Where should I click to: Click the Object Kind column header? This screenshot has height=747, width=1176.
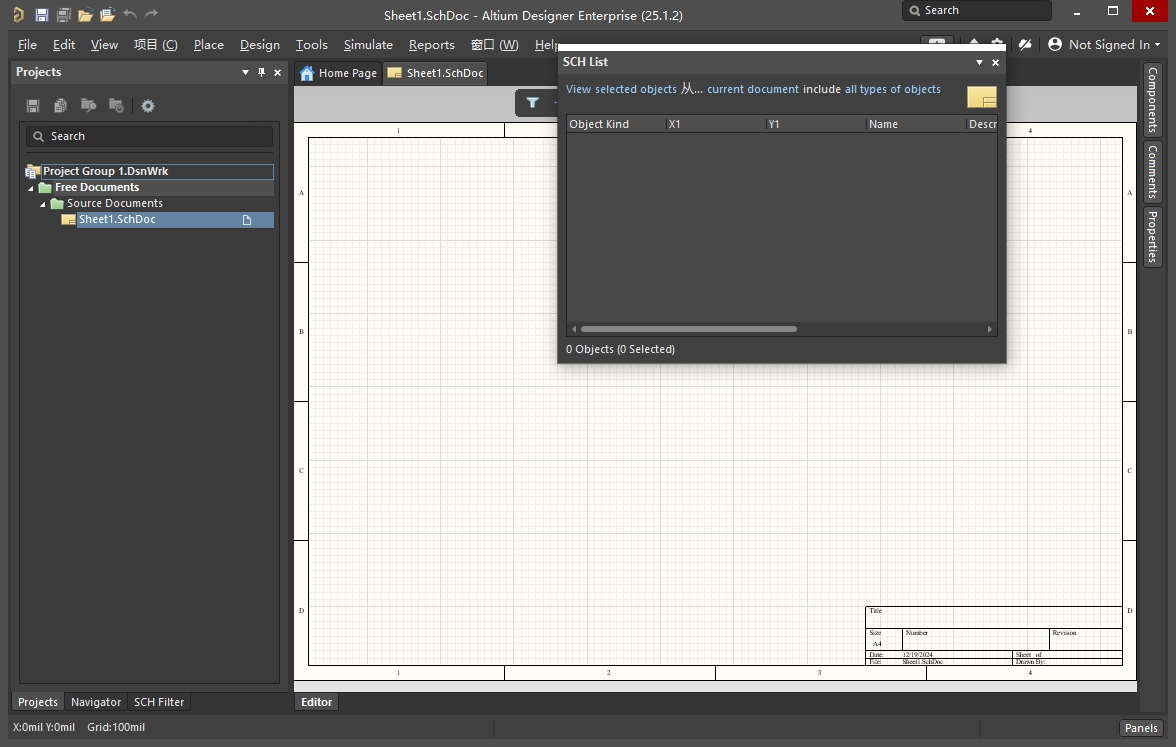(616, 124)
